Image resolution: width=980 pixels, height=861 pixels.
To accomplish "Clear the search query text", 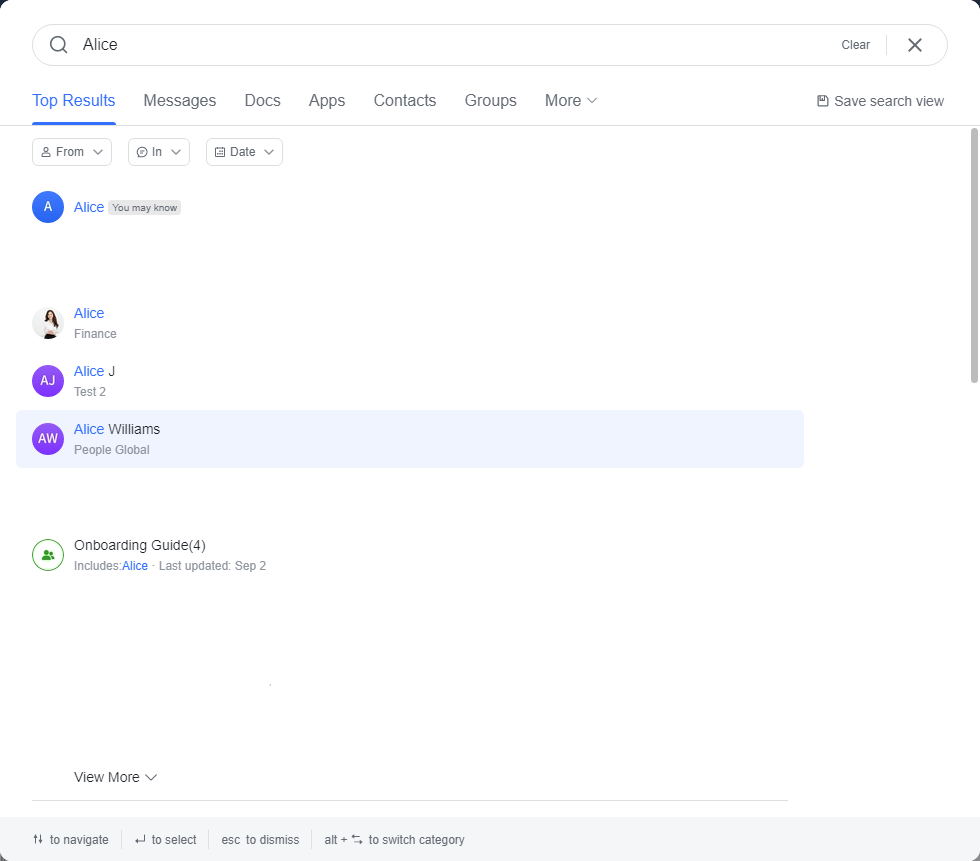I will [x=855, y=45].
